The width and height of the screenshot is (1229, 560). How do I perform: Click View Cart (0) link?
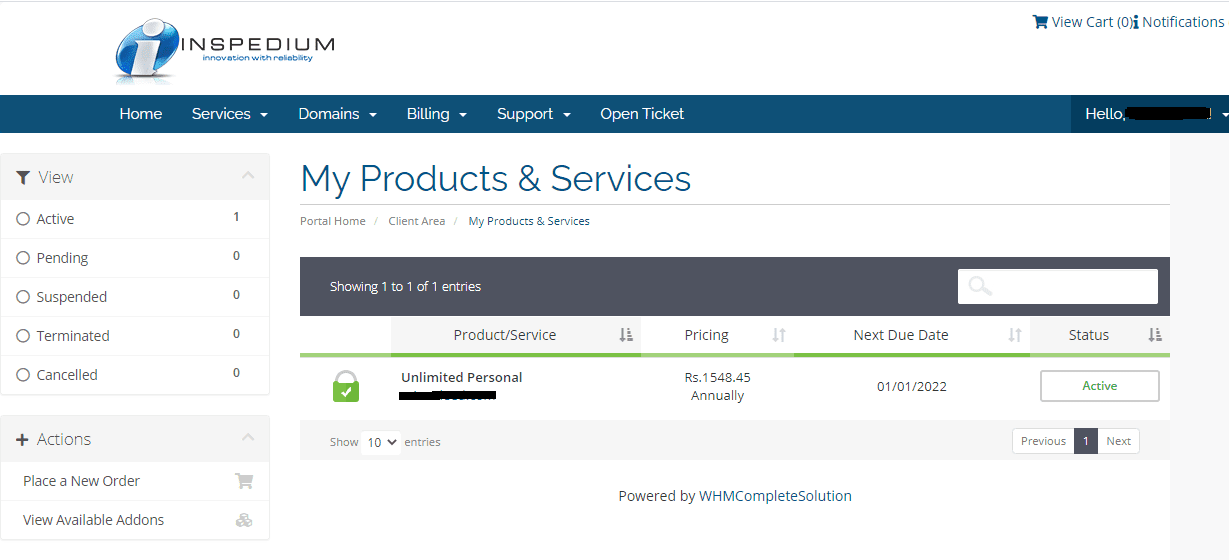point(1082,22)
